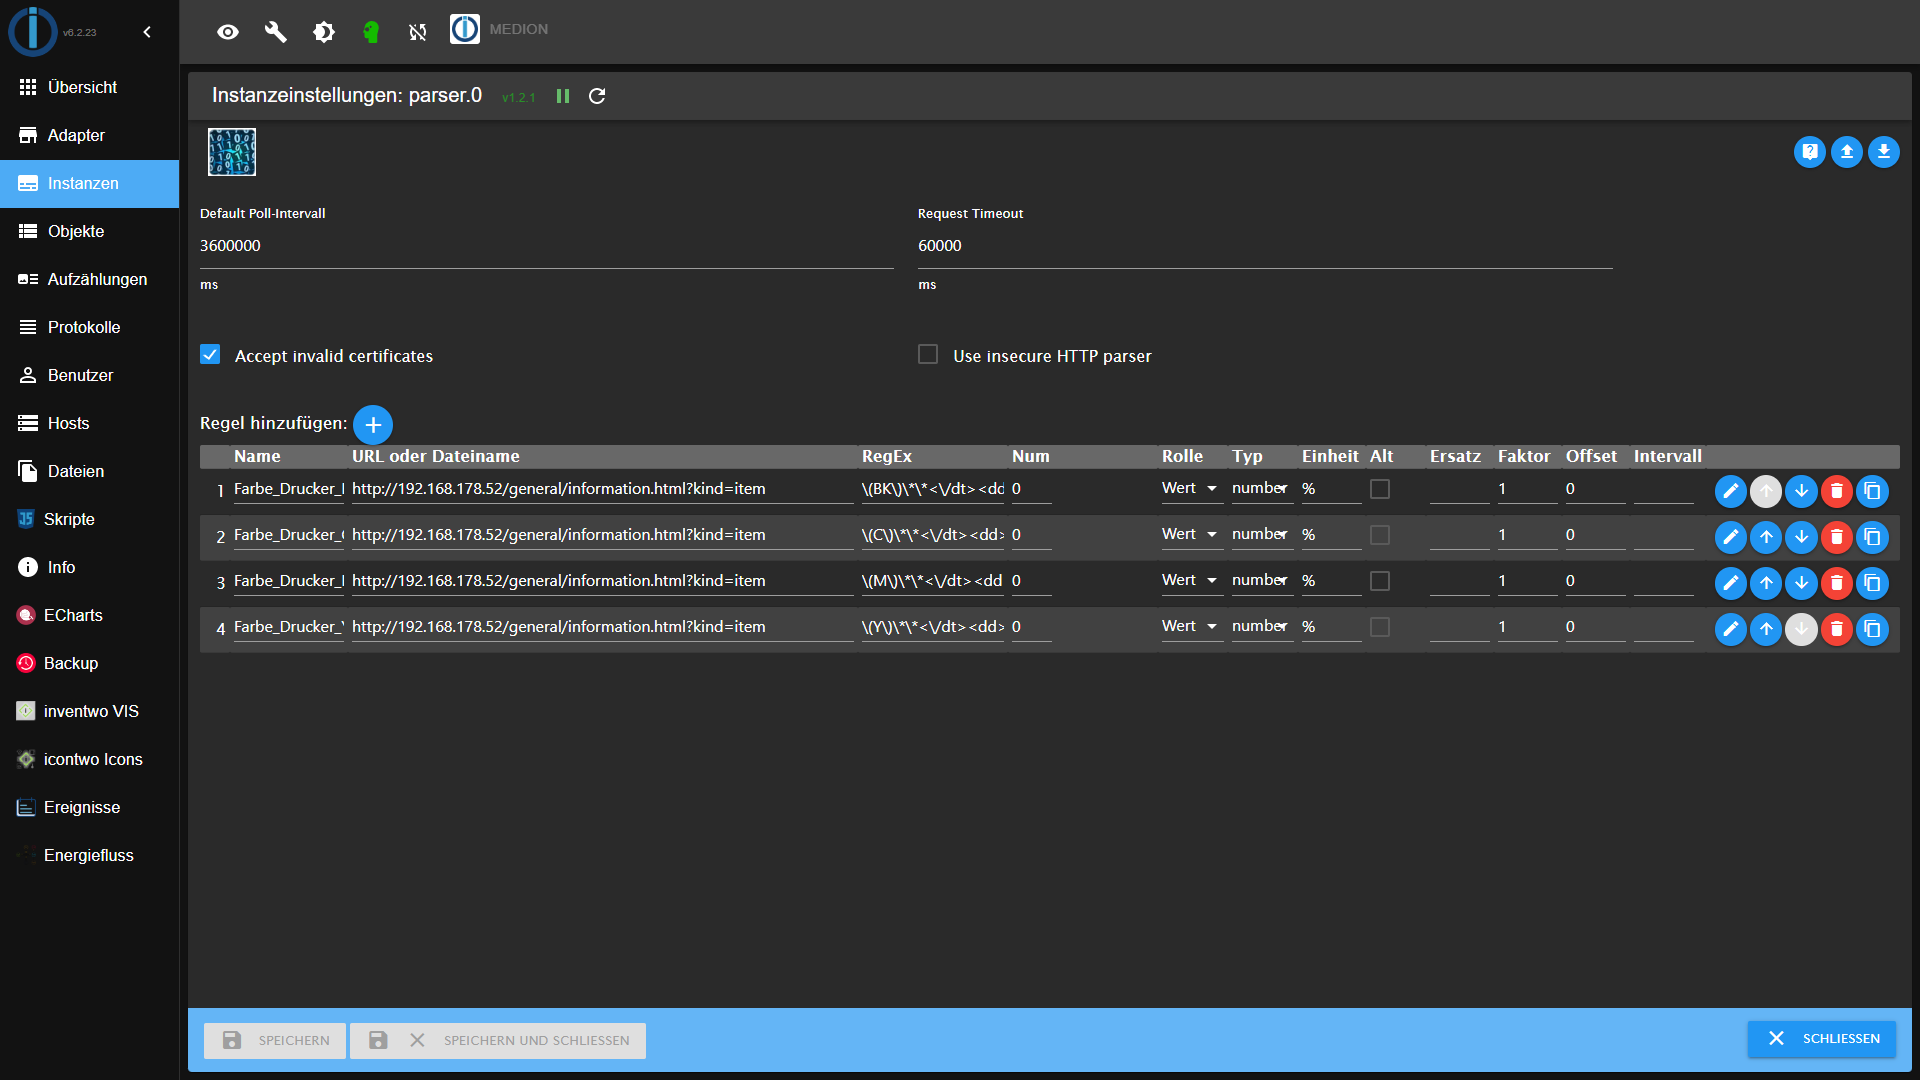This screenshot has width=1920, height=1080.
Task: Toggle Alt checkbox for rule 1
Action: [x=1380, y=489]
